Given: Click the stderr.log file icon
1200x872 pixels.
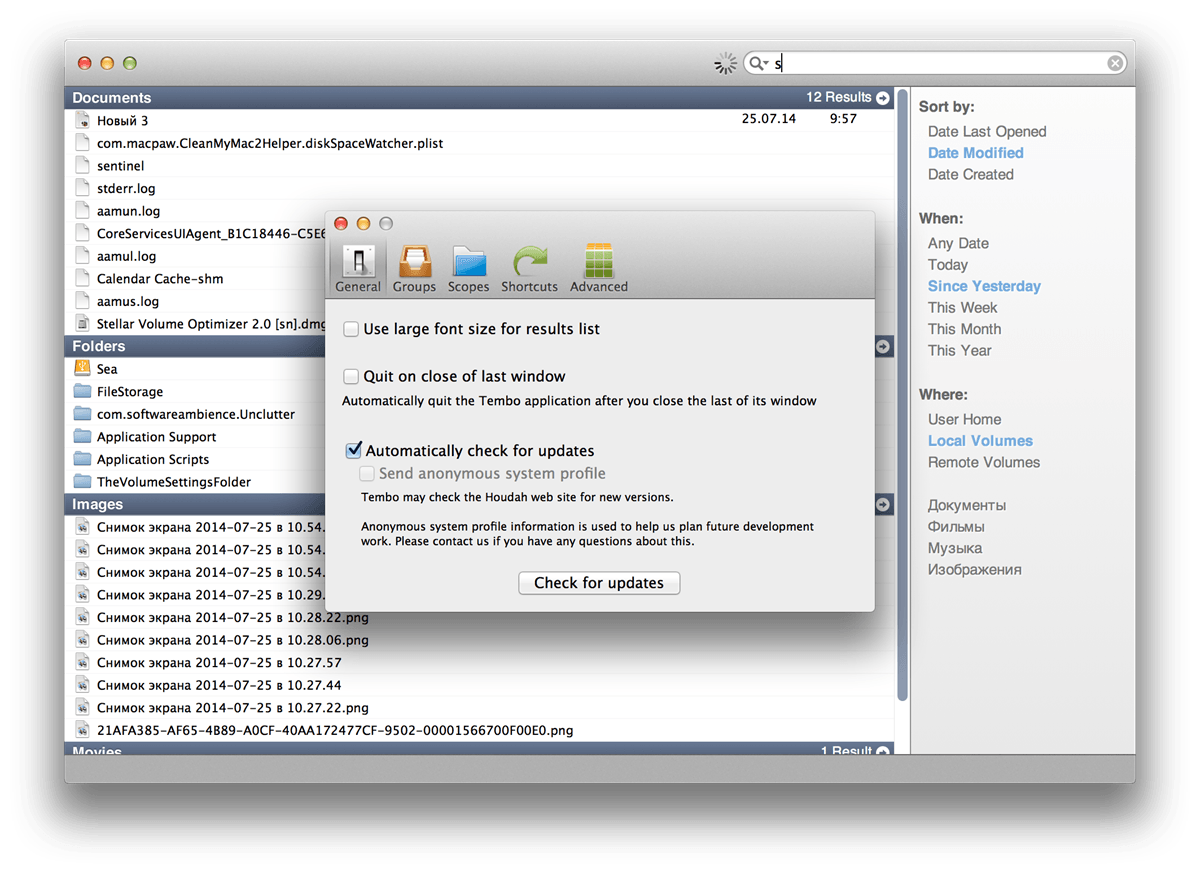Looking at the screenshot, I should pyautogui.click(x=82, y=188).
